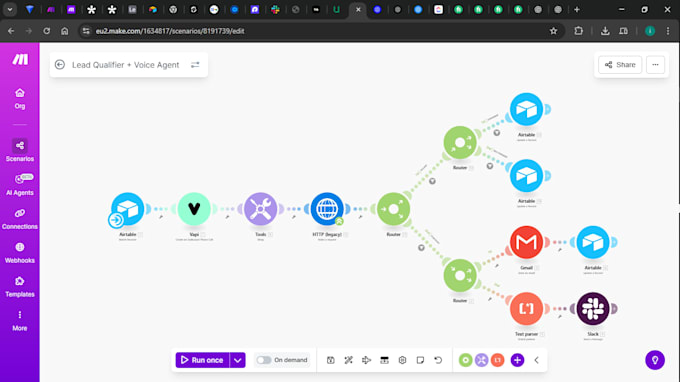Click the Undo icon in the toolbar
This screenshot has width=680, height=382.
(438, 360)
